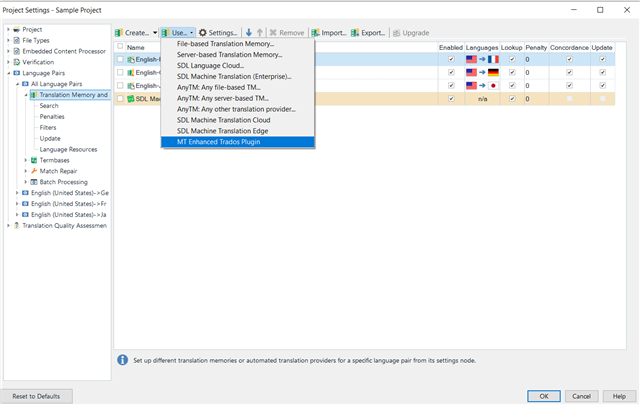640x405 pixels.
Task: Collapse the All Language Pairs node
Action: point(17,84)
